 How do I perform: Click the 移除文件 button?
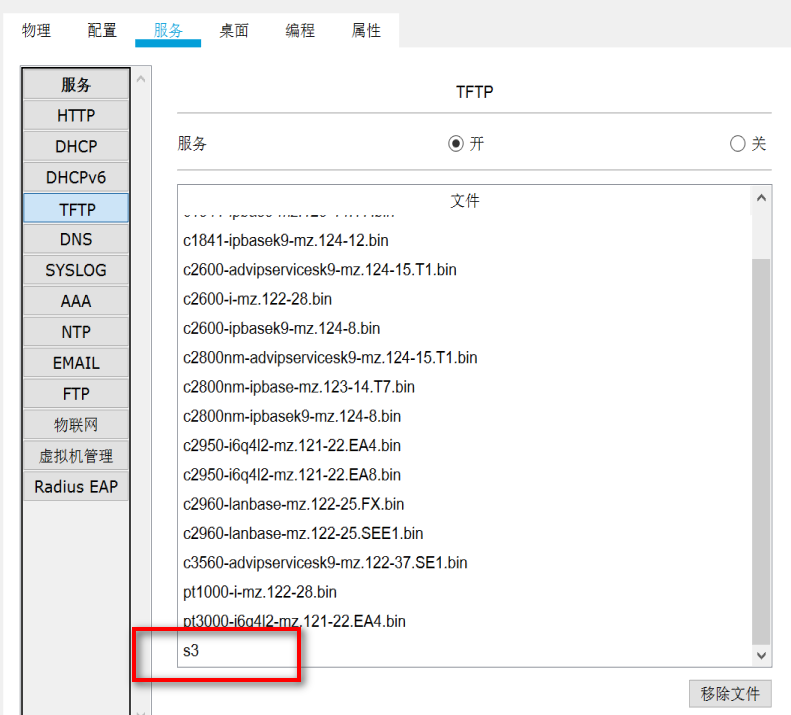(730, 694)
